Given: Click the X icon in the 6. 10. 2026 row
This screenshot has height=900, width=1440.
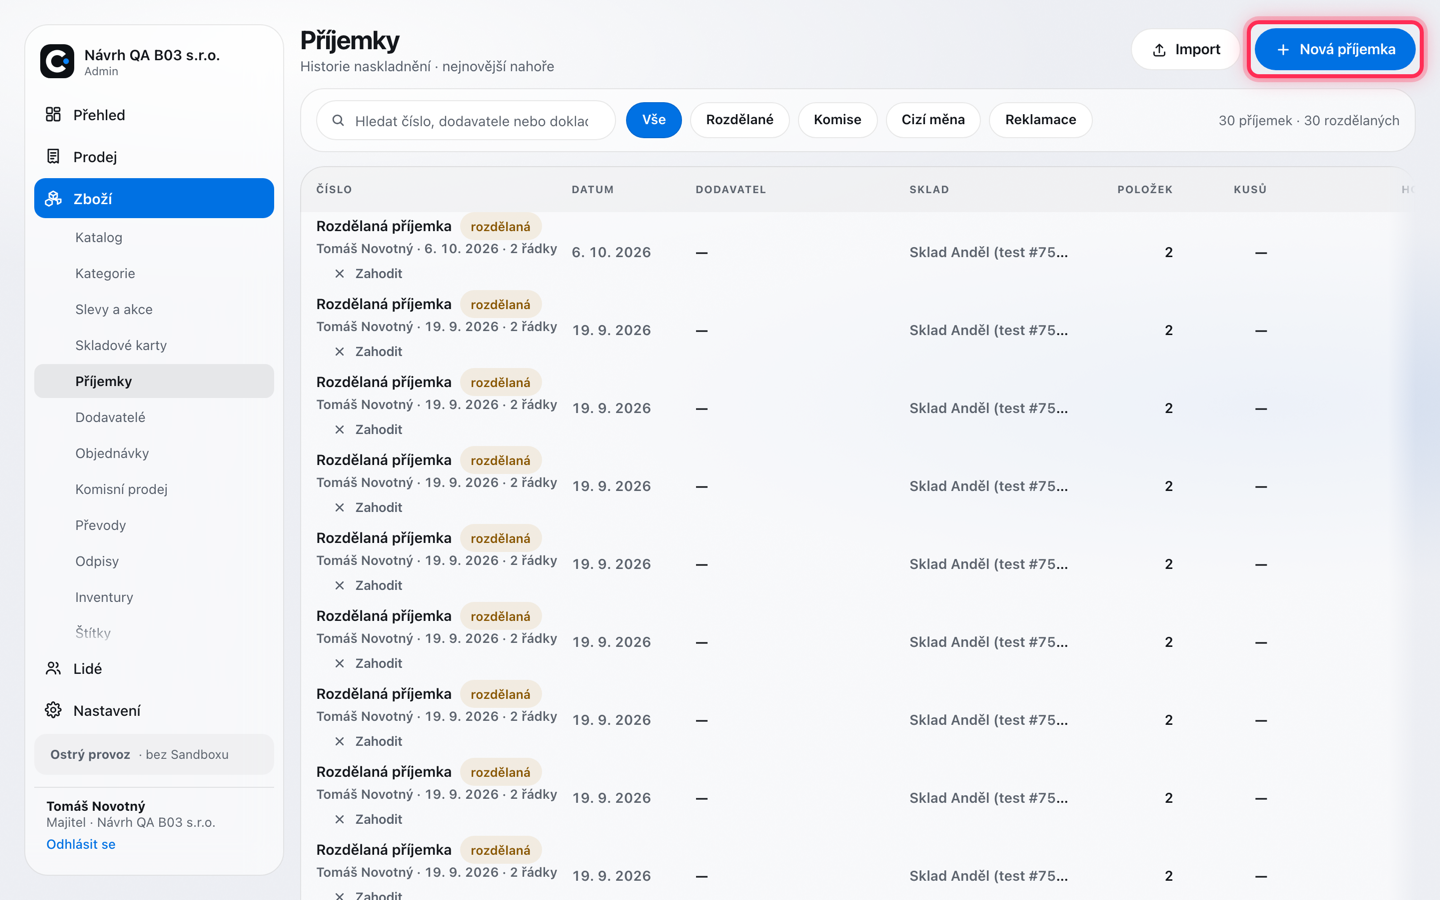Looking at the screenshot, I should click(339, 274).
